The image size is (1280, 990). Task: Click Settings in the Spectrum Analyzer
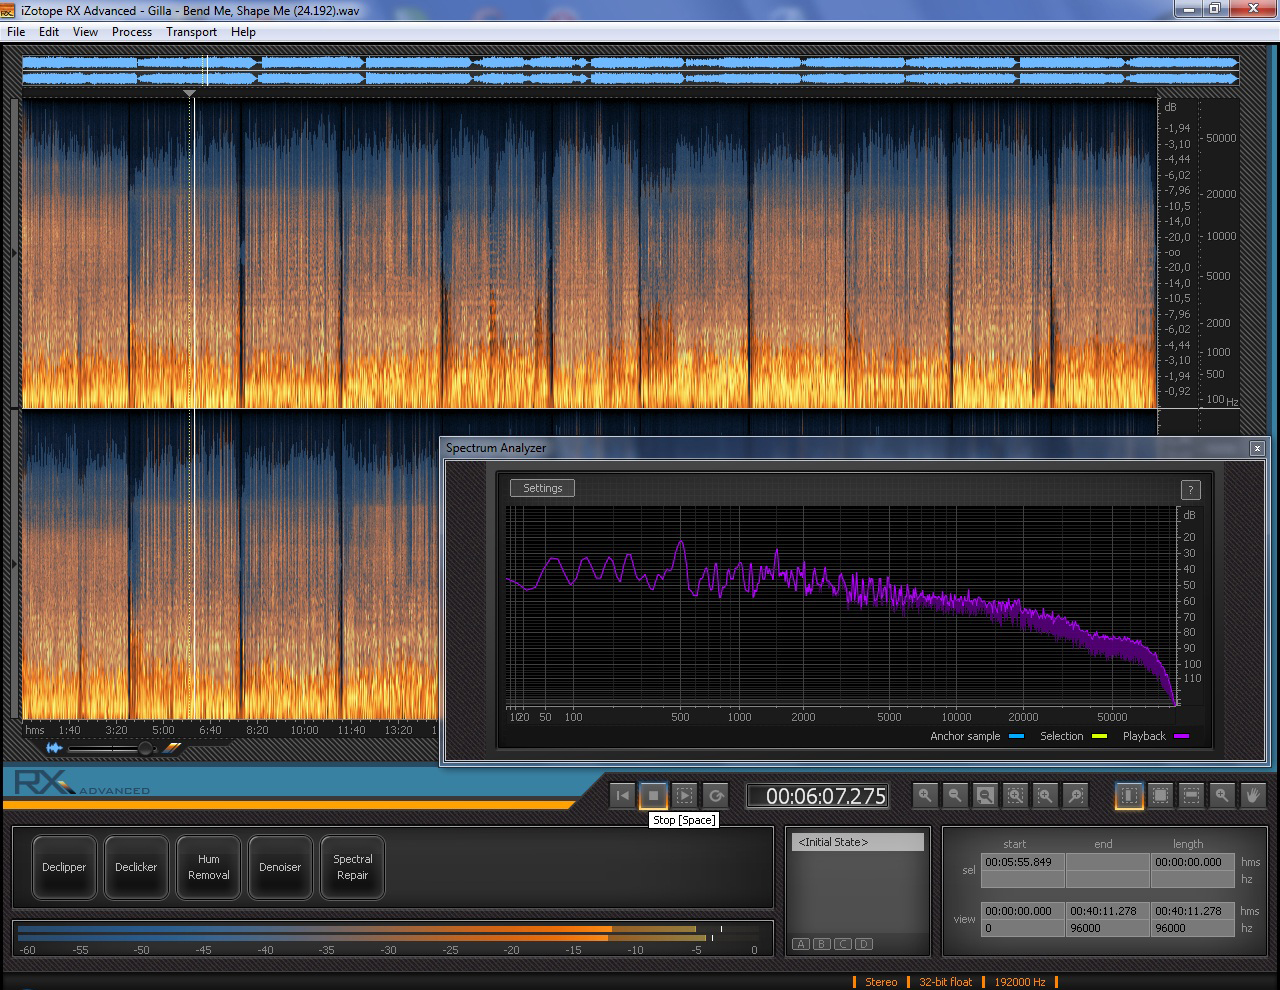[x=542, y=488]
